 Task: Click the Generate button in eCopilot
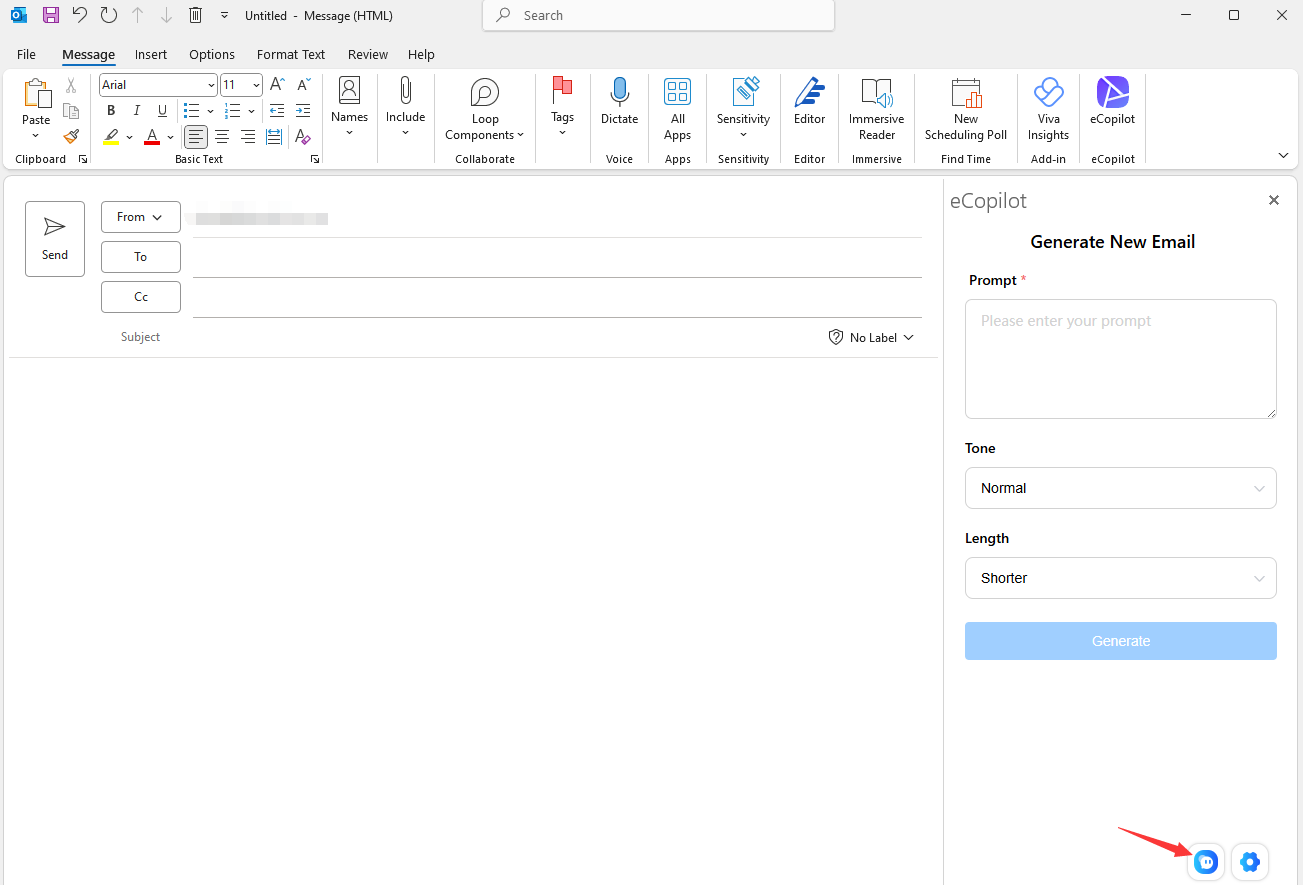[1120, 641]
